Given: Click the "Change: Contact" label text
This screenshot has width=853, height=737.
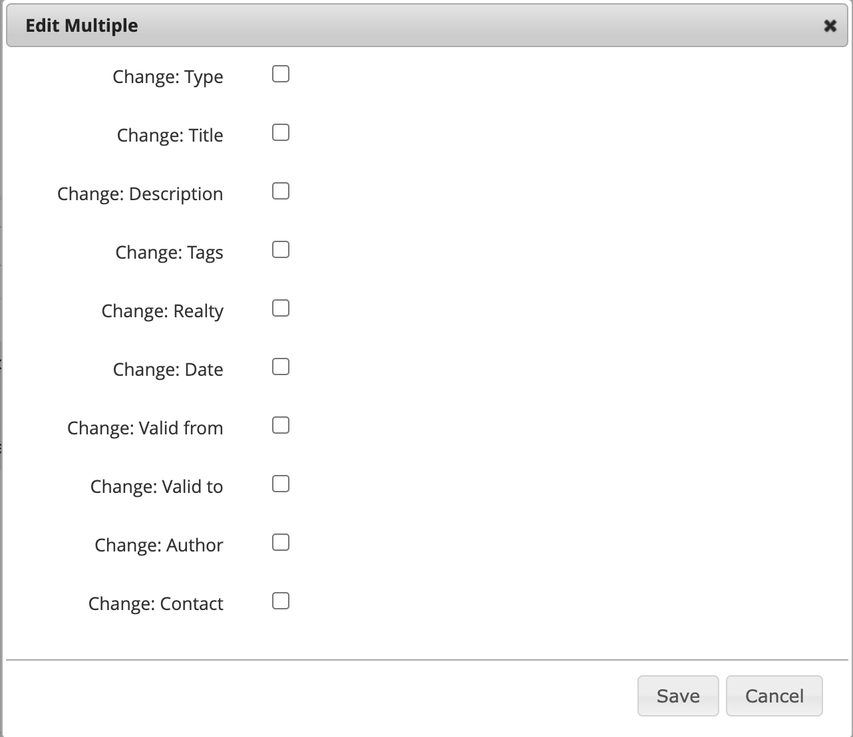Looking at the screenshot, I should (155, 604).
